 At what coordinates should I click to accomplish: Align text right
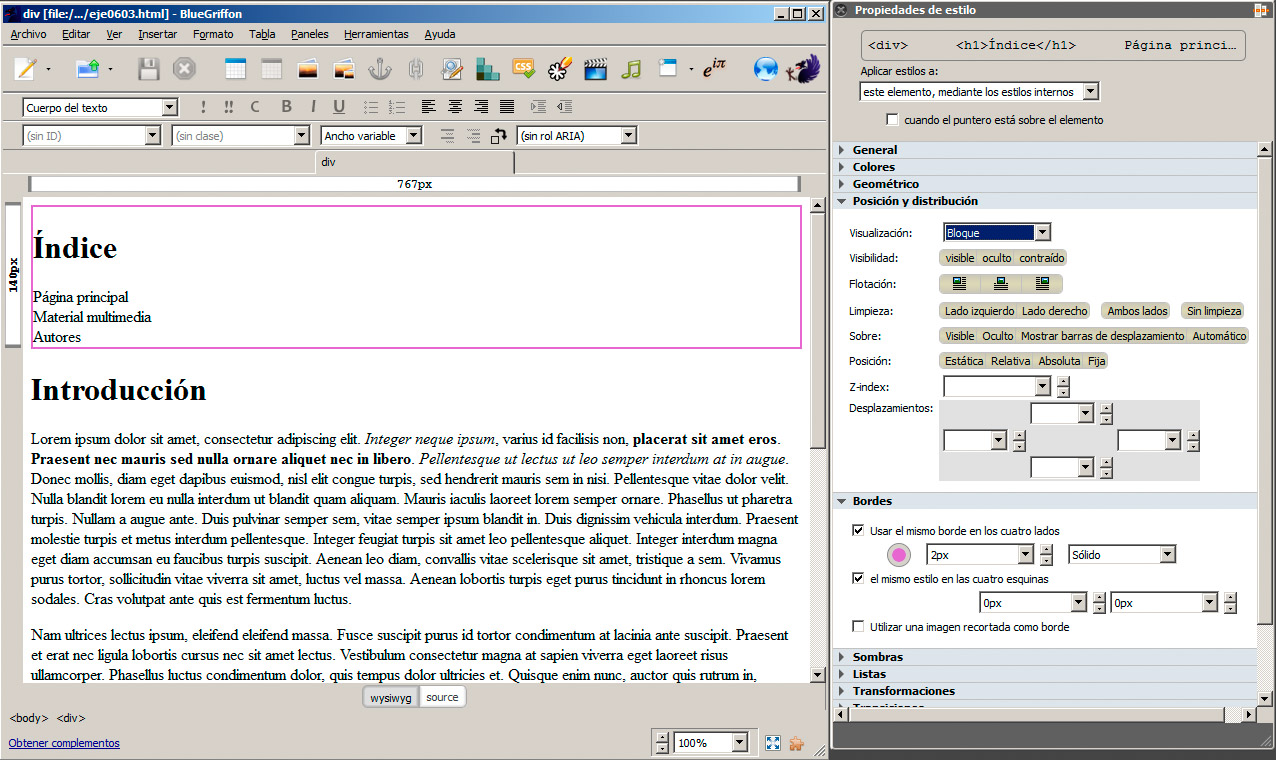[x=481, y=107]
